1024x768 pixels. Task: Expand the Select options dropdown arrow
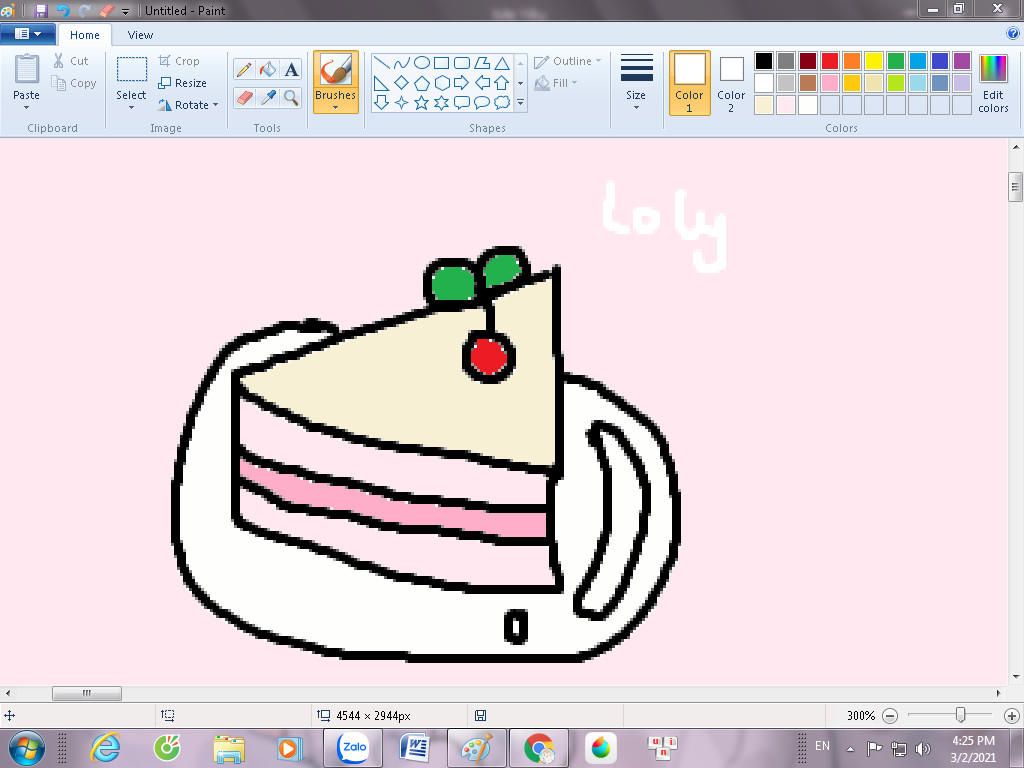pos(131,108)
